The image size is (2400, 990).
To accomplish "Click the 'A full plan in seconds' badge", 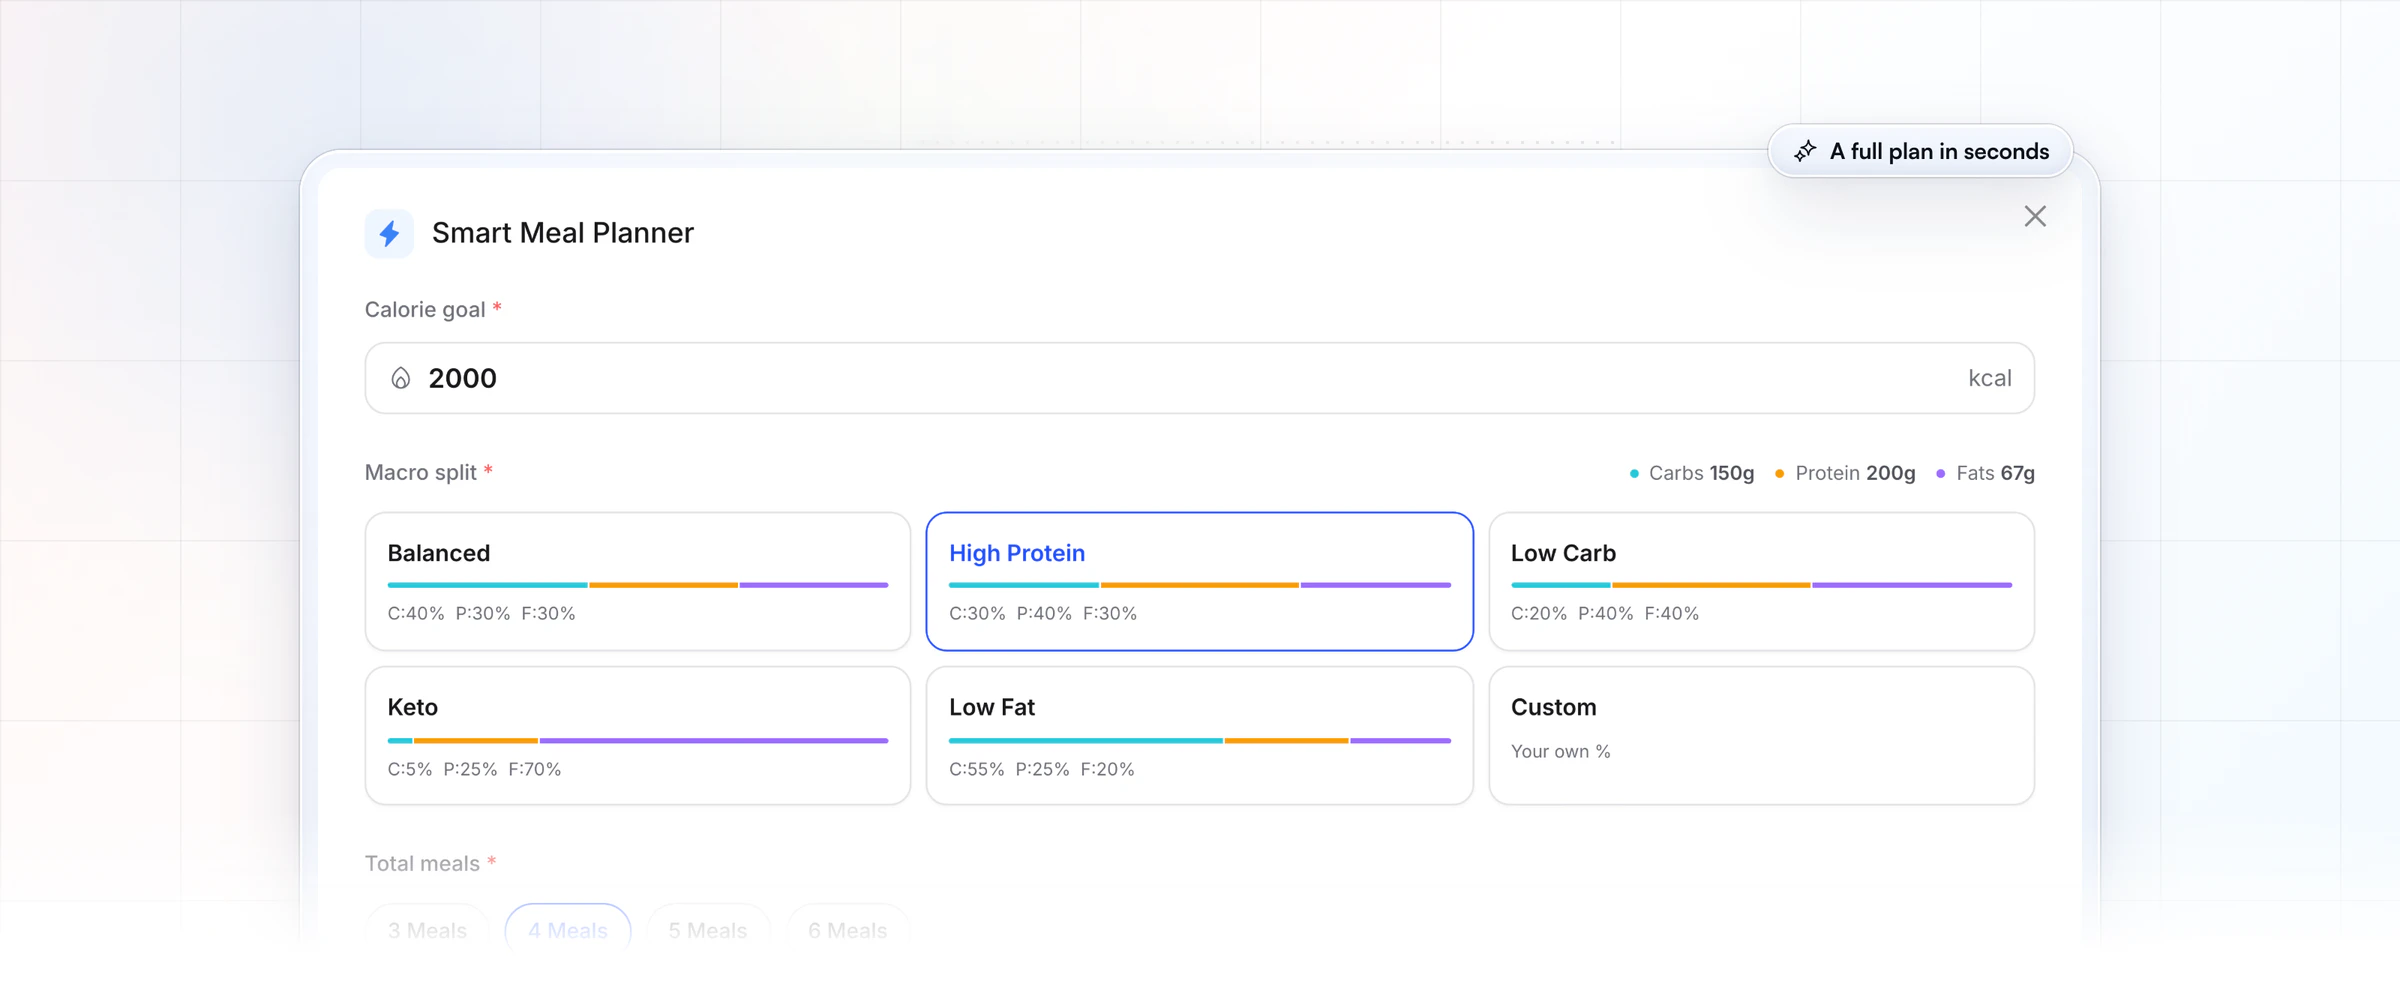I will point(1920,151).
